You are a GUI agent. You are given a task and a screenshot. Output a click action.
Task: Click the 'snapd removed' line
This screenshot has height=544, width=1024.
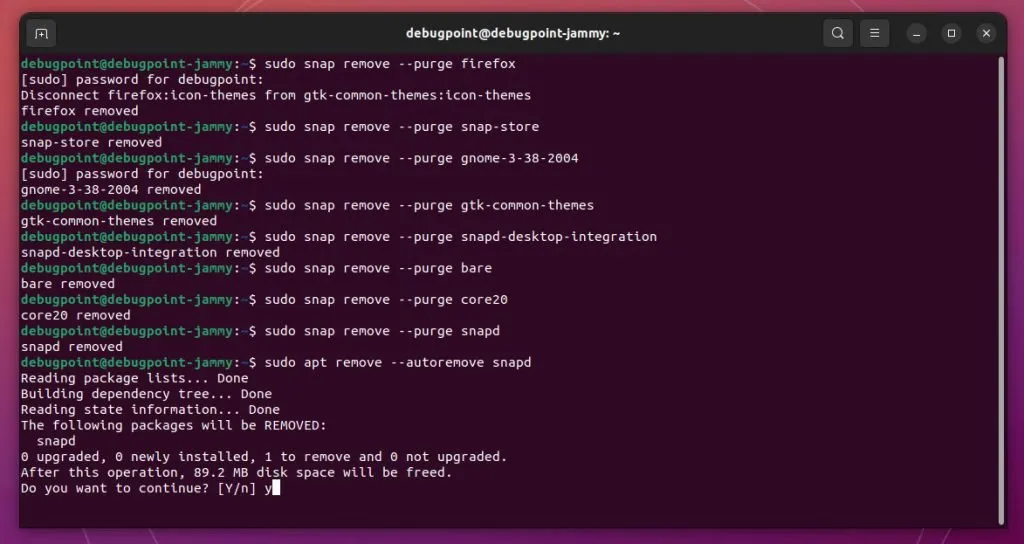[x=72, y=347]
